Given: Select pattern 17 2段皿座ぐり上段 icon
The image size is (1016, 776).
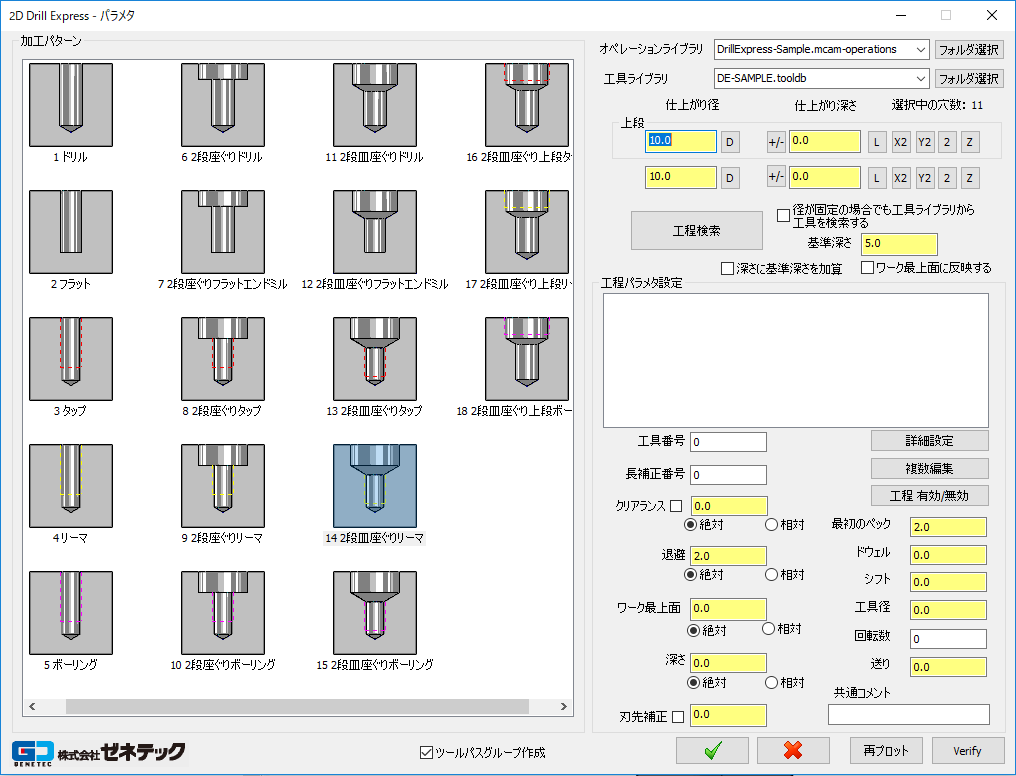Looking at the screenshot, I should pyautogui.click(x=527, y=232).
